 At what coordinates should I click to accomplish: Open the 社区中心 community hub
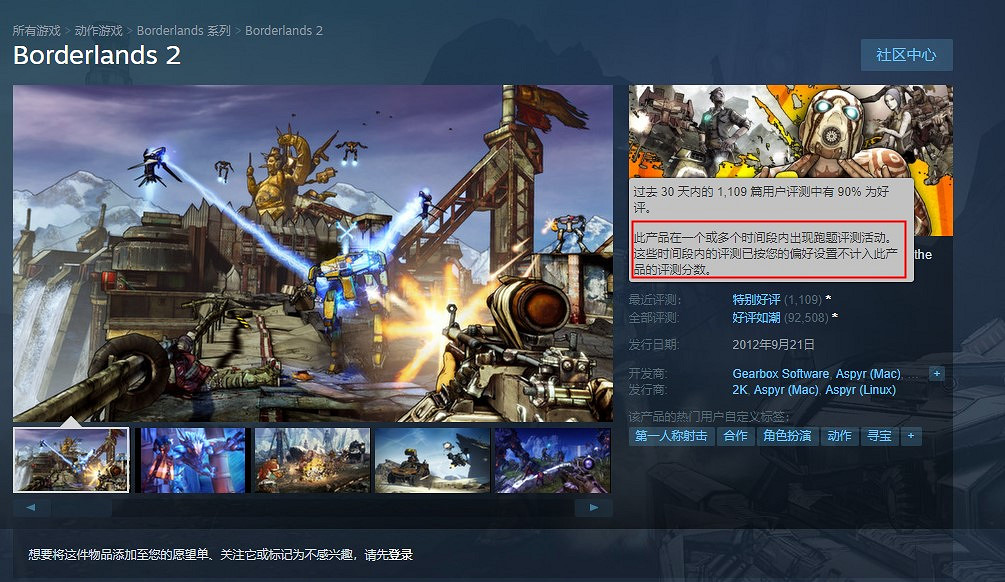pos(908,55)
